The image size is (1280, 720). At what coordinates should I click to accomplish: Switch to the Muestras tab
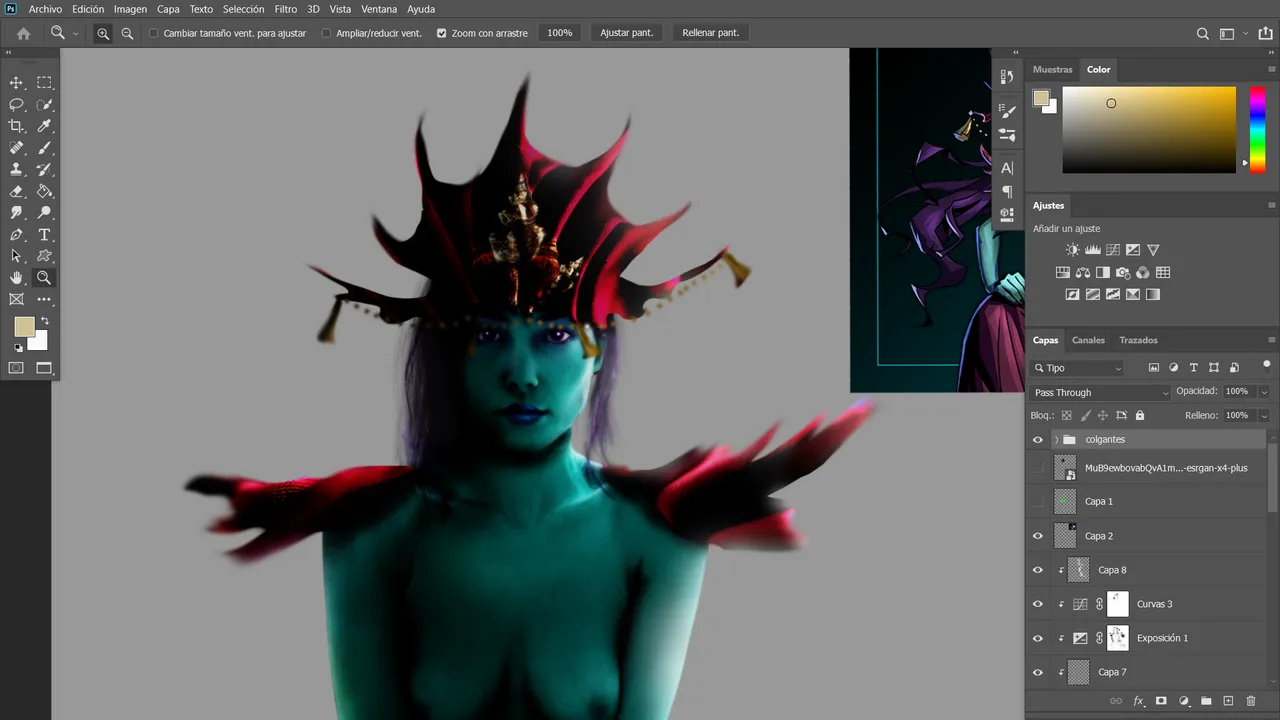click(1052, 69)
